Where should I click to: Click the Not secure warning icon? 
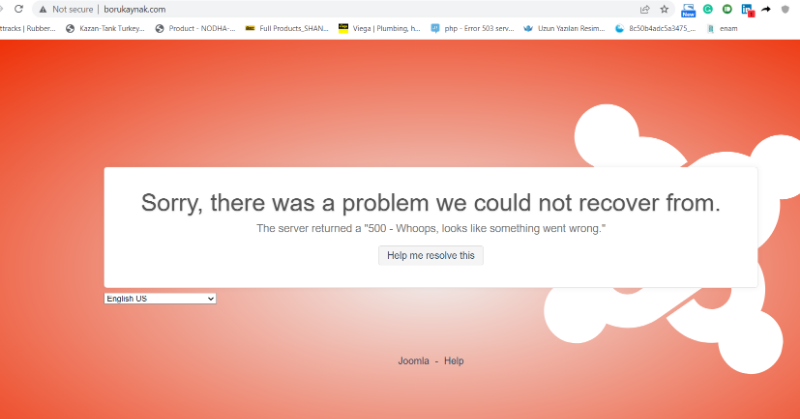click(43, 9)
